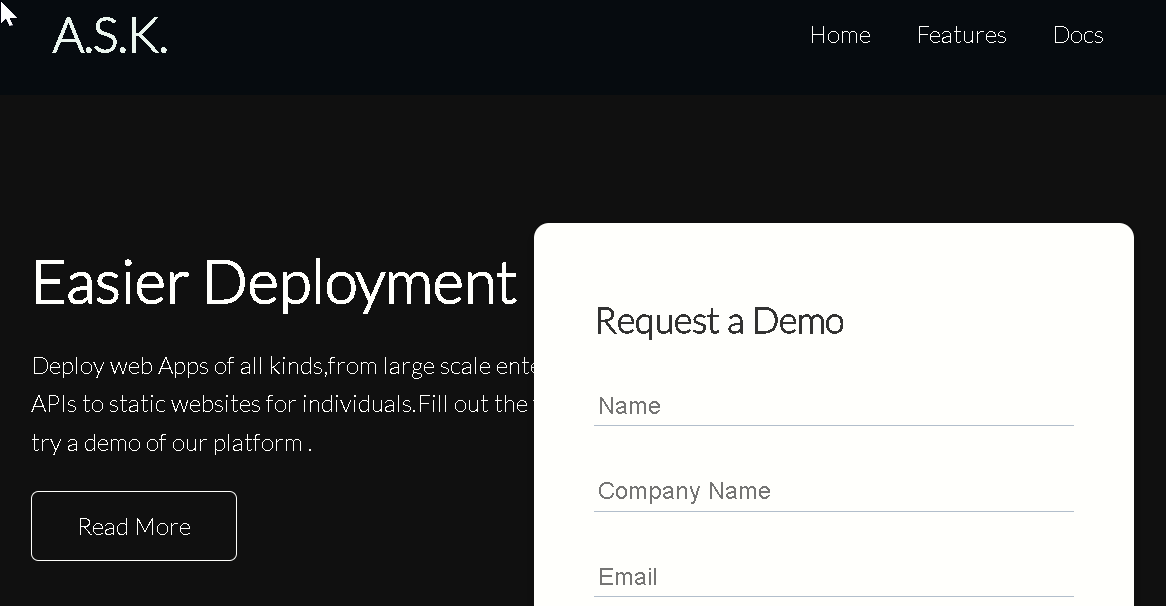This screenshot has width=1166, height=606.
Task: Click the Easier Deployment headline
Action: click(274, 282)
